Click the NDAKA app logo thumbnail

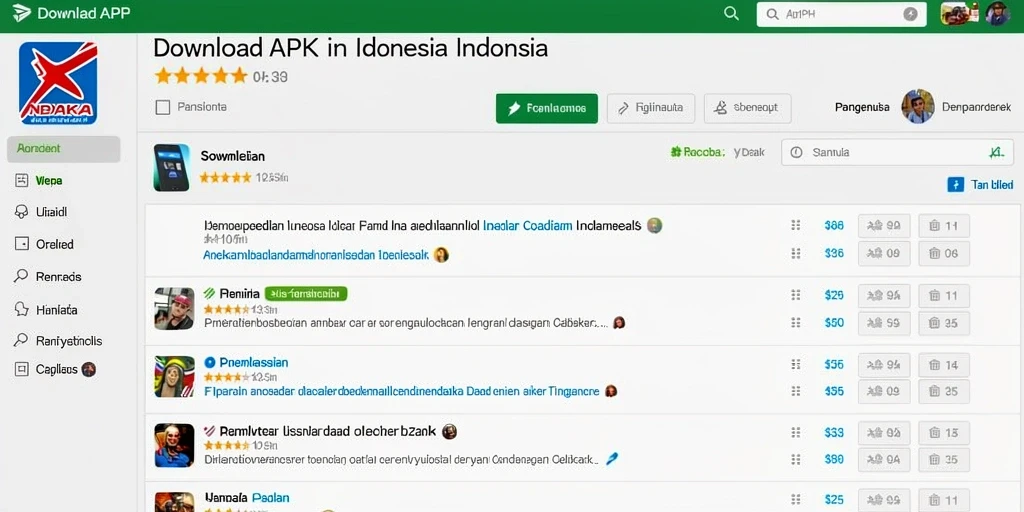coord(58,83)
